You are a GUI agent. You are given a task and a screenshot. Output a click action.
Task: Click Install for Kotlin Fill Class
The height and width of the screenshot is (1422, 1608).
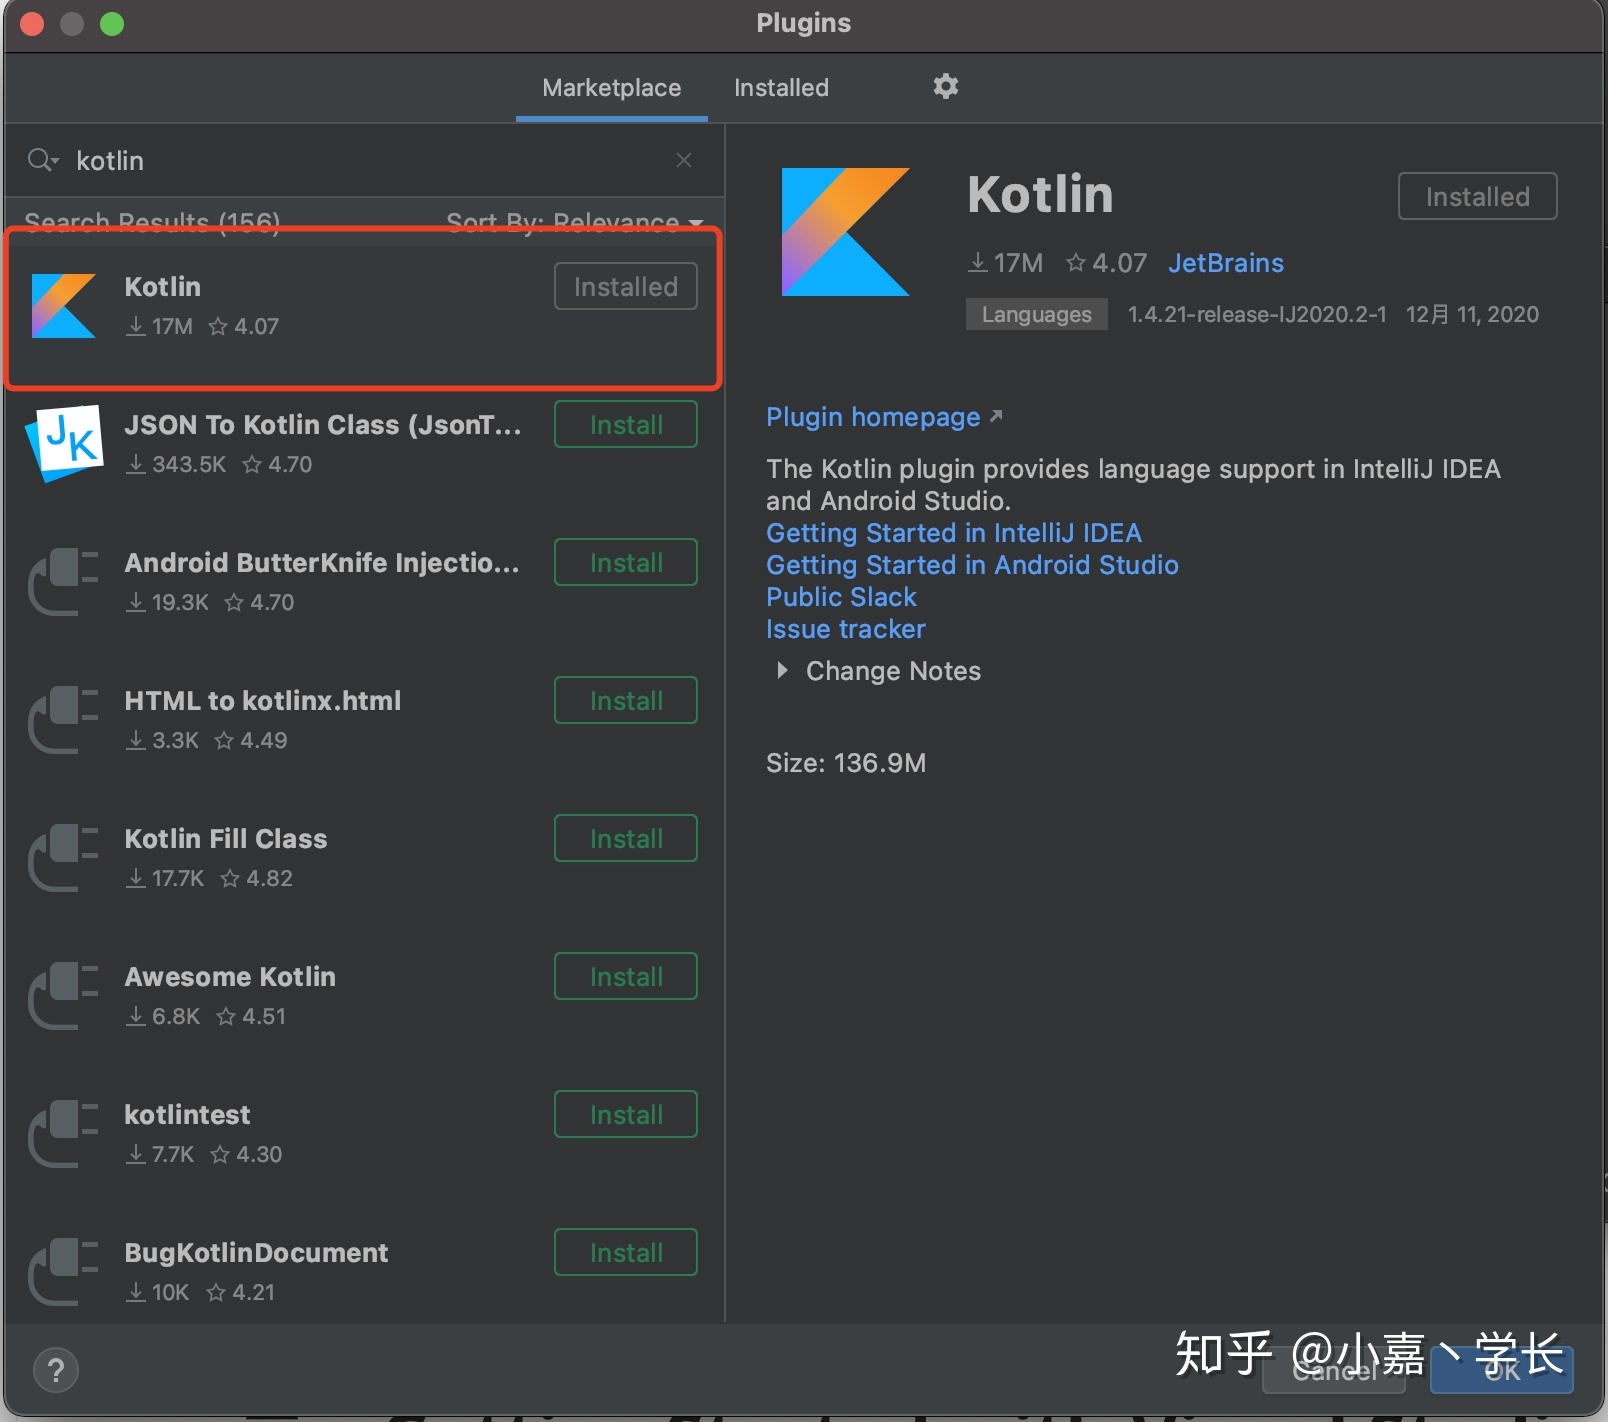tap(624, 838)
